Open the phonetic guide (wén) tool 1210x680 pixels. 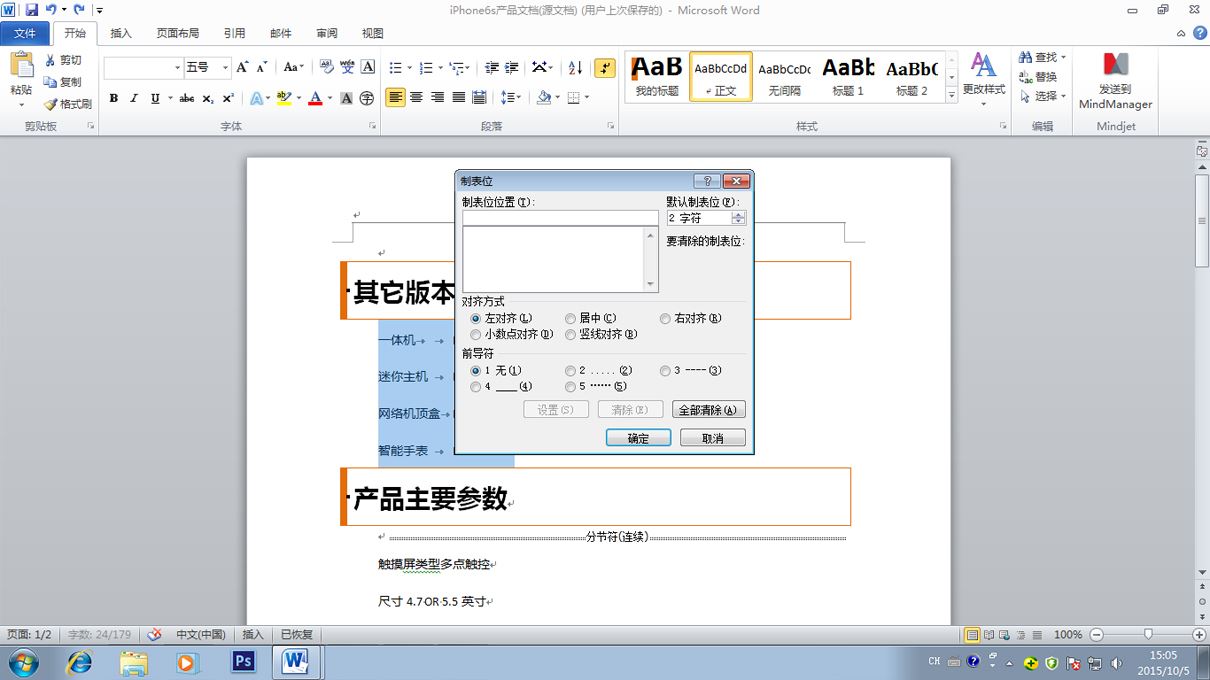pos(347,67)
